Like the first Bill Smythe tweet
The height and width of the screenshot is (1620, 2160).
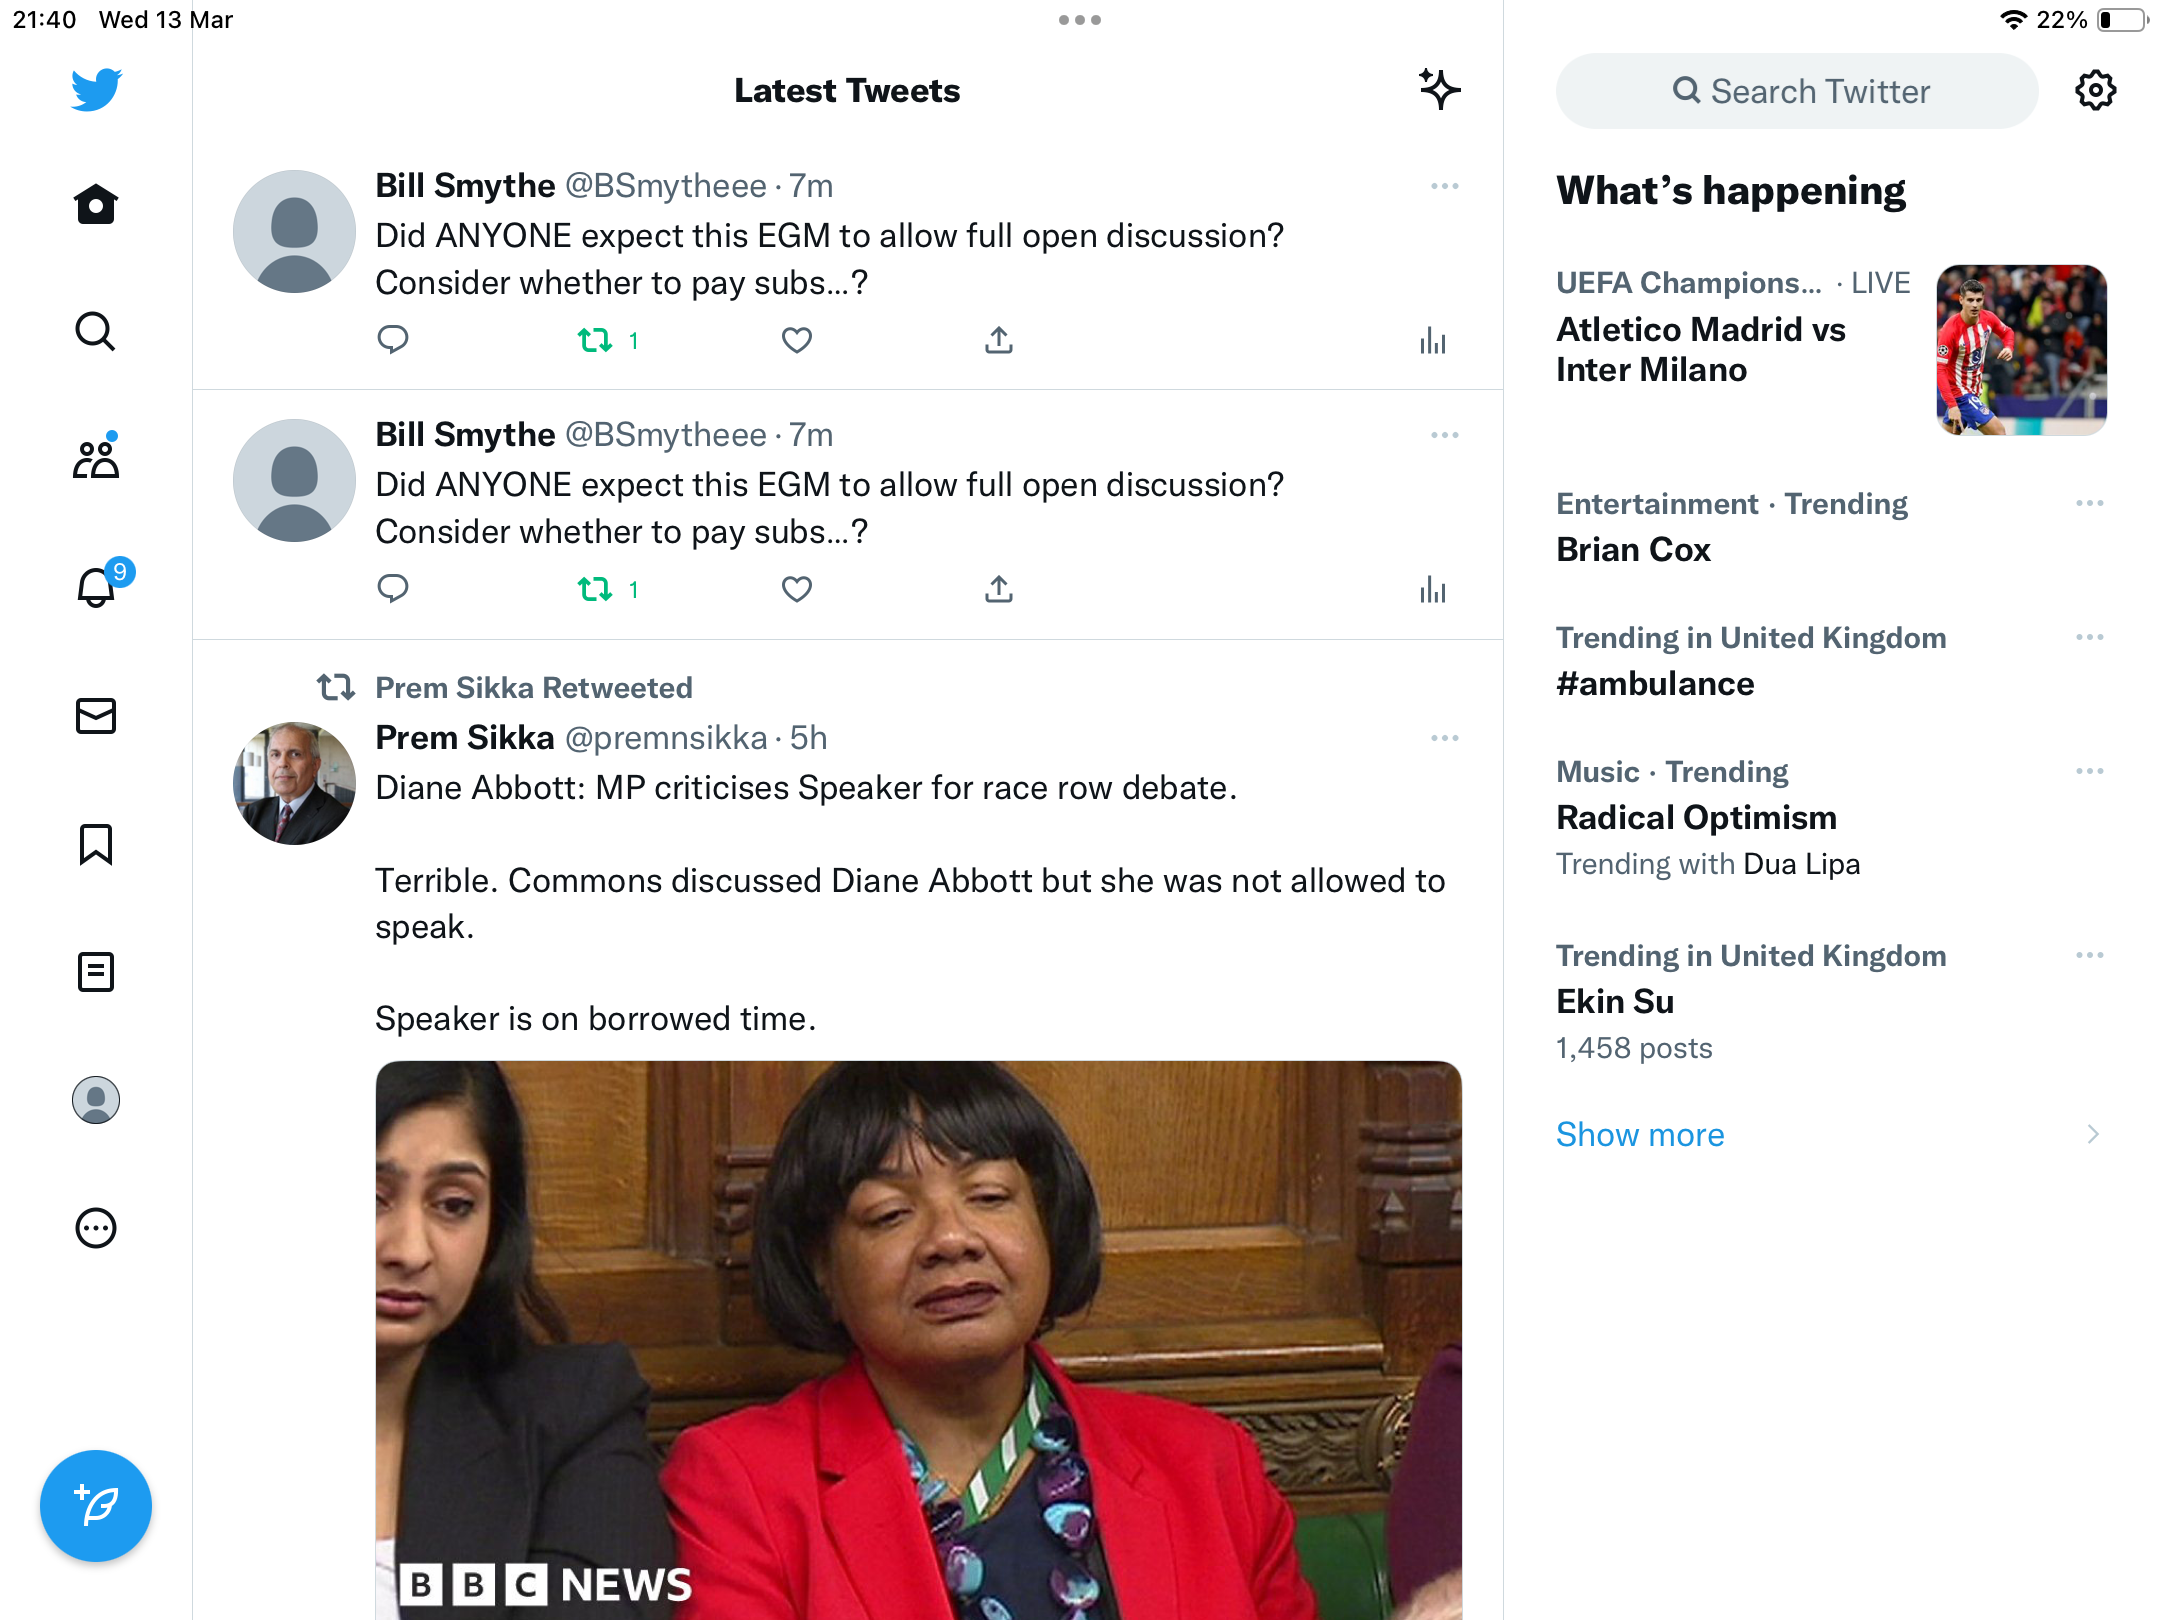click(797, 340)
